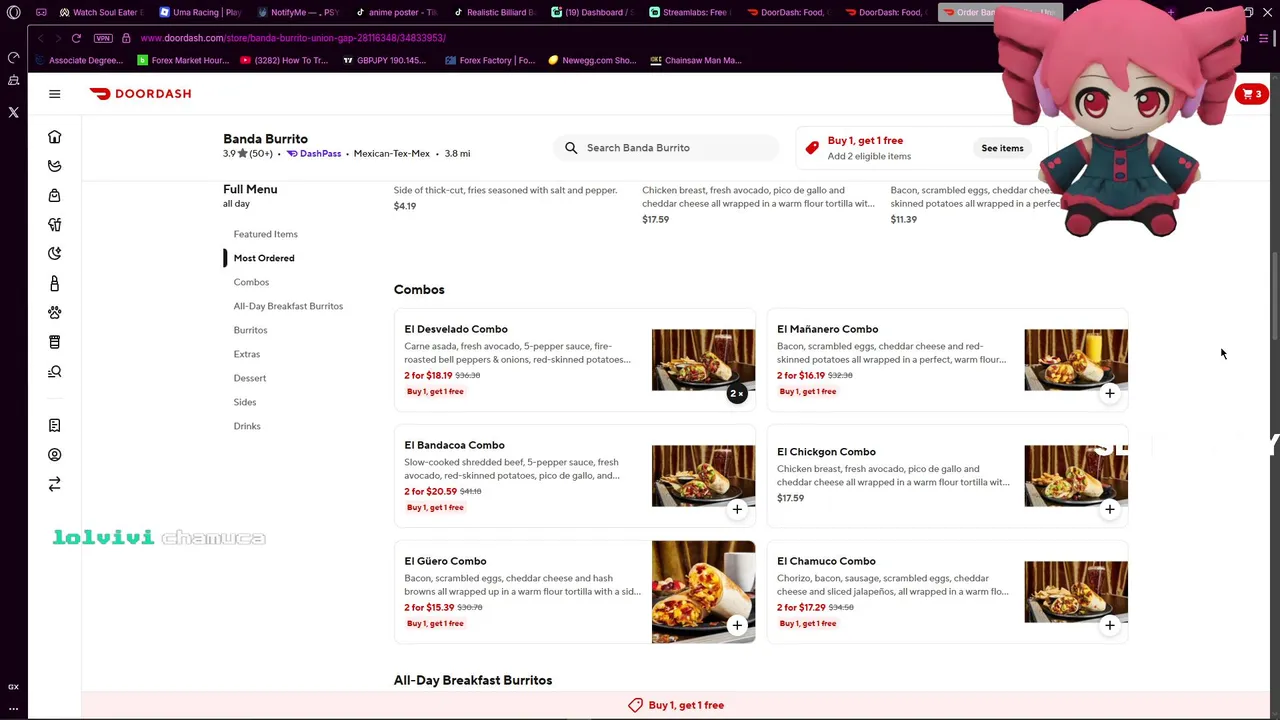The height and width of the screenshot is (720, 1280).
Task: Click the DoorDash logo
Action: click(140, 94)
